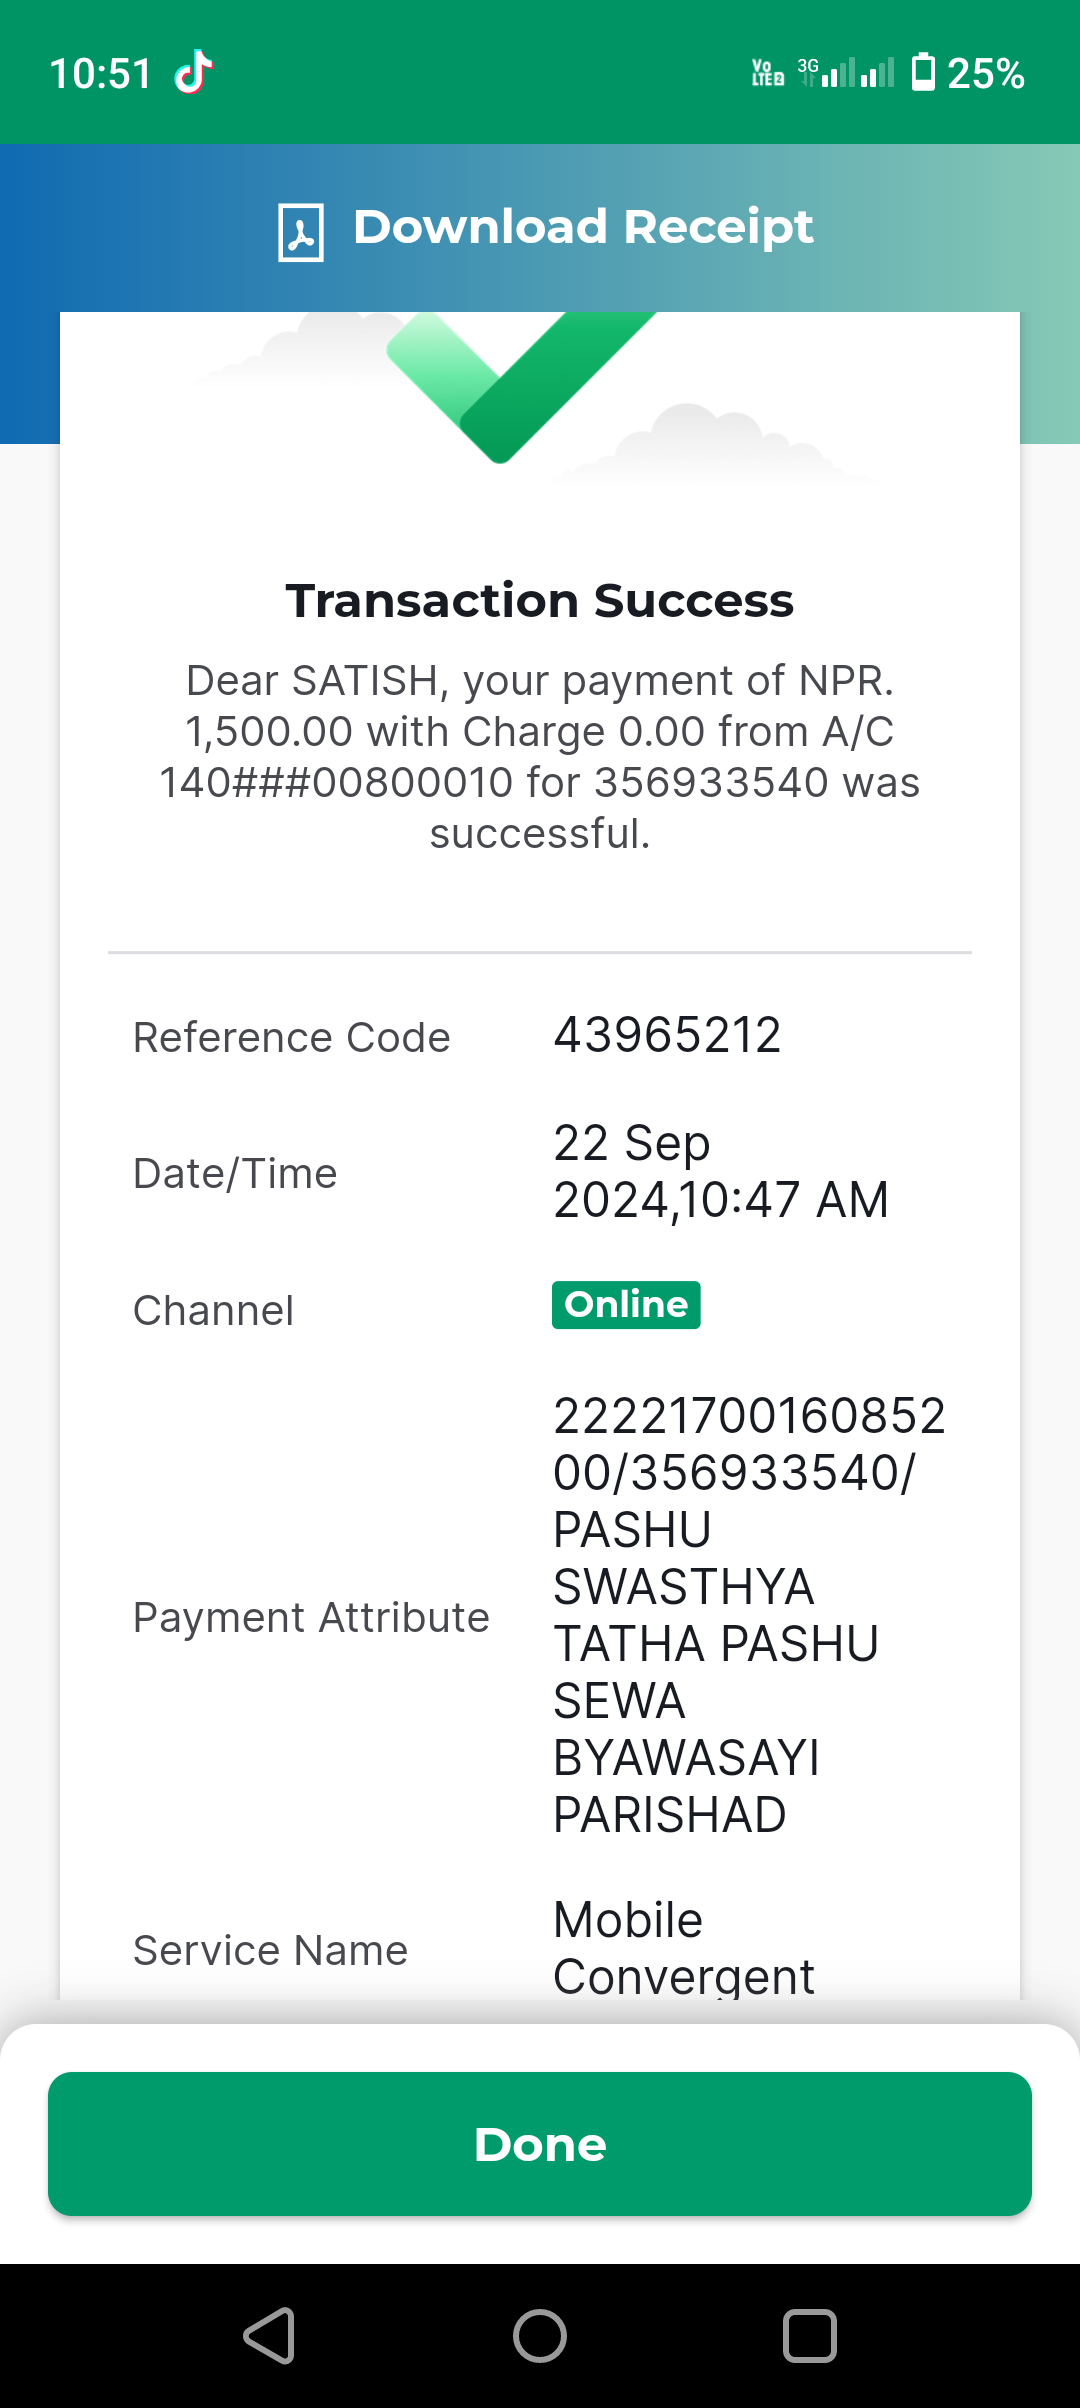Tap the payment confirmation message to SATISH

pyautogui.click(x=540, y=756)
